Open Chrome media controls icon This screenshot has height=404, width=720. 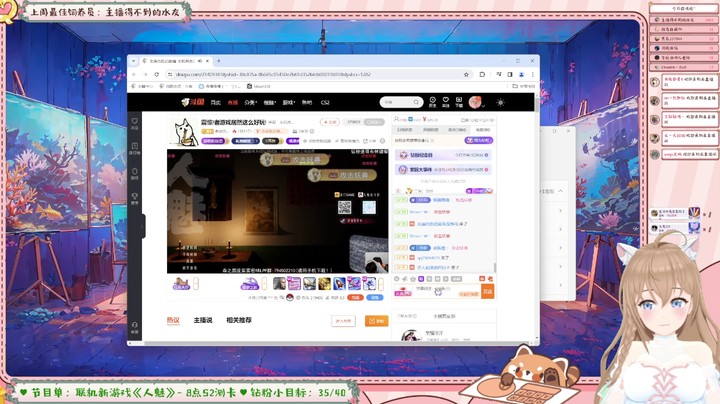click(x=499, y=74)
